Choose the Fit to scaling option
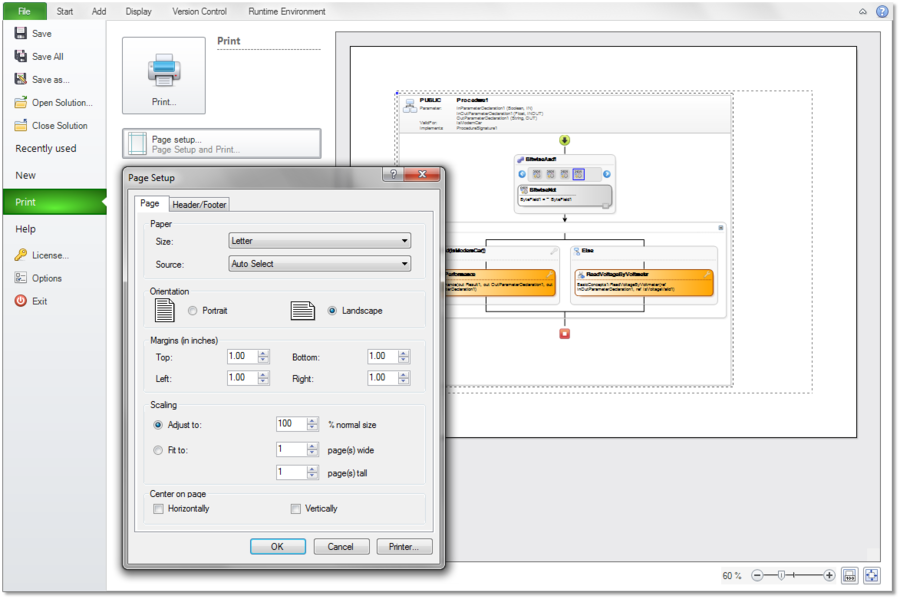 point(158,450)
